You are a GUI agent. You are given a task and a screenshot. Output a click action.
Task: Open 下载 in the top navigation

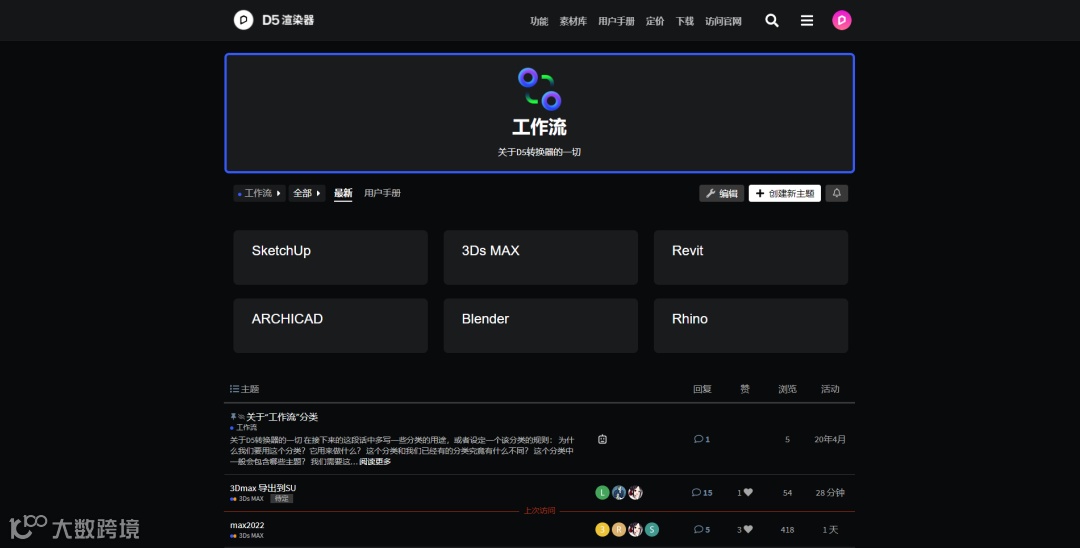pos(685,21)
